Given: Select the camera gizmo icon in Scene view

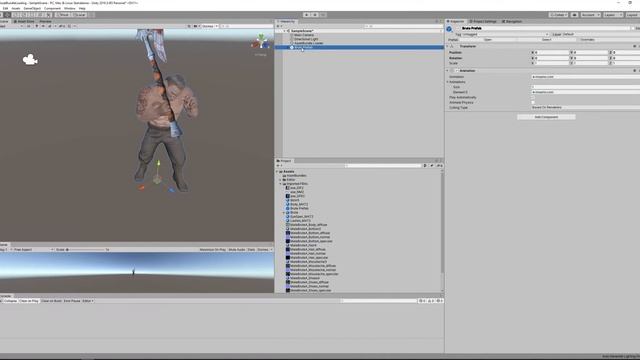Looking at the screenshot, I should [x=30, y=60].
